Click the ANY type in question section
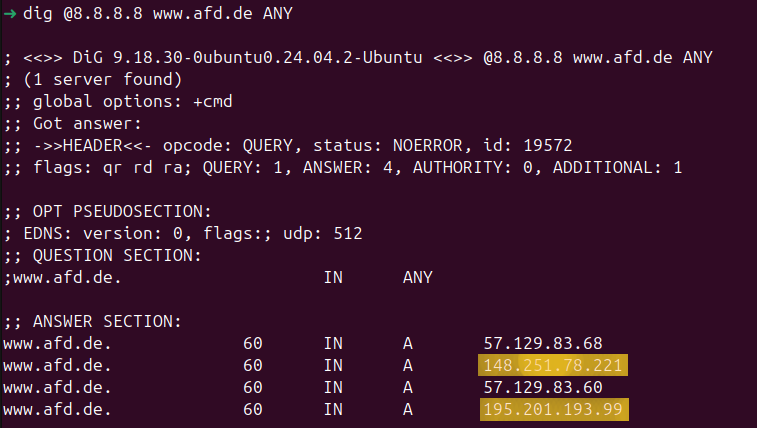 click(x=418, y=277)
